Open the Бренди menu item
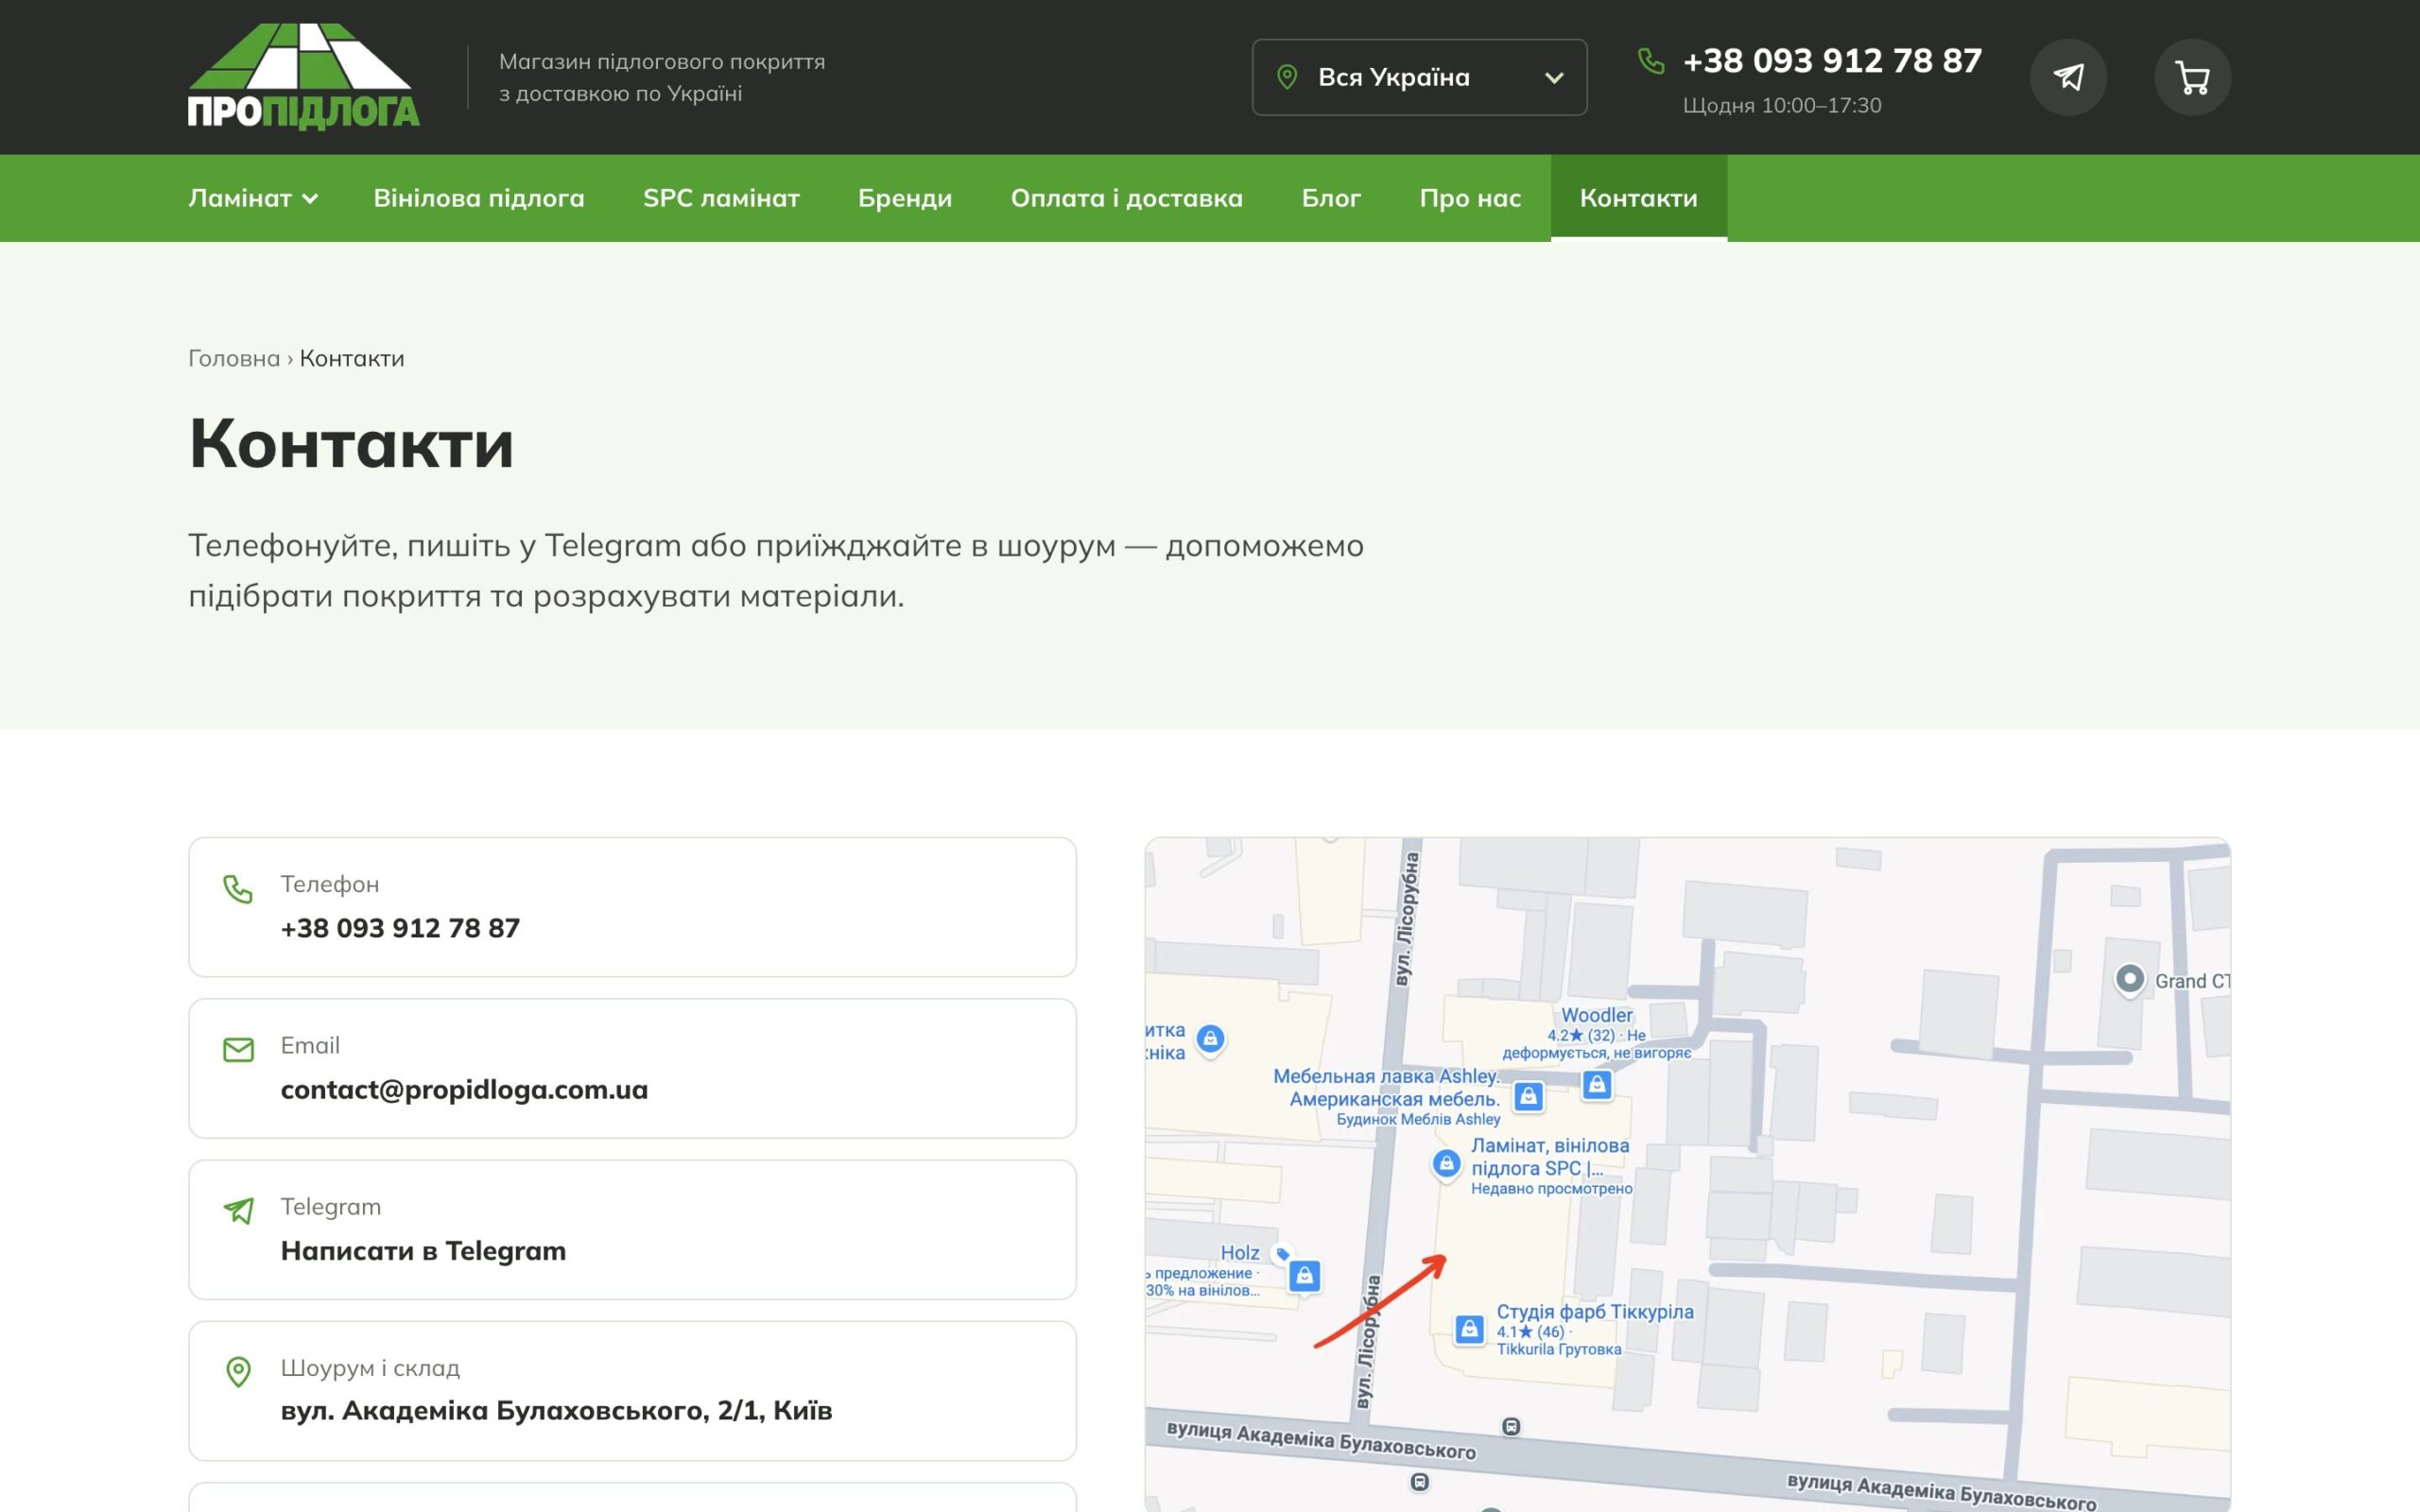 (905, 198)
